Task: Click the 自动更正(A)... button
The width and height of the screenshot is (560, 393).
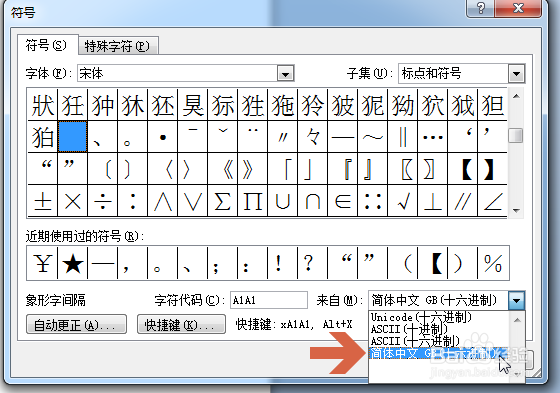Action: [76, 324]
